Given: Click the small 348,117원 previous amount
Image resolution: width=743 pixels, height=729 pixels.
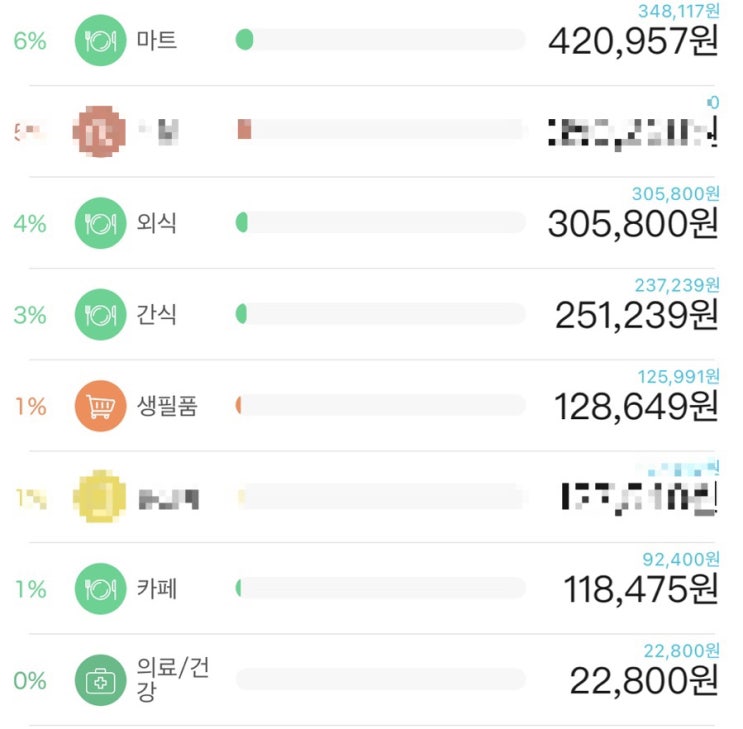Looking at the screenshot, I should pyautogui.click(x=679, y=10).
